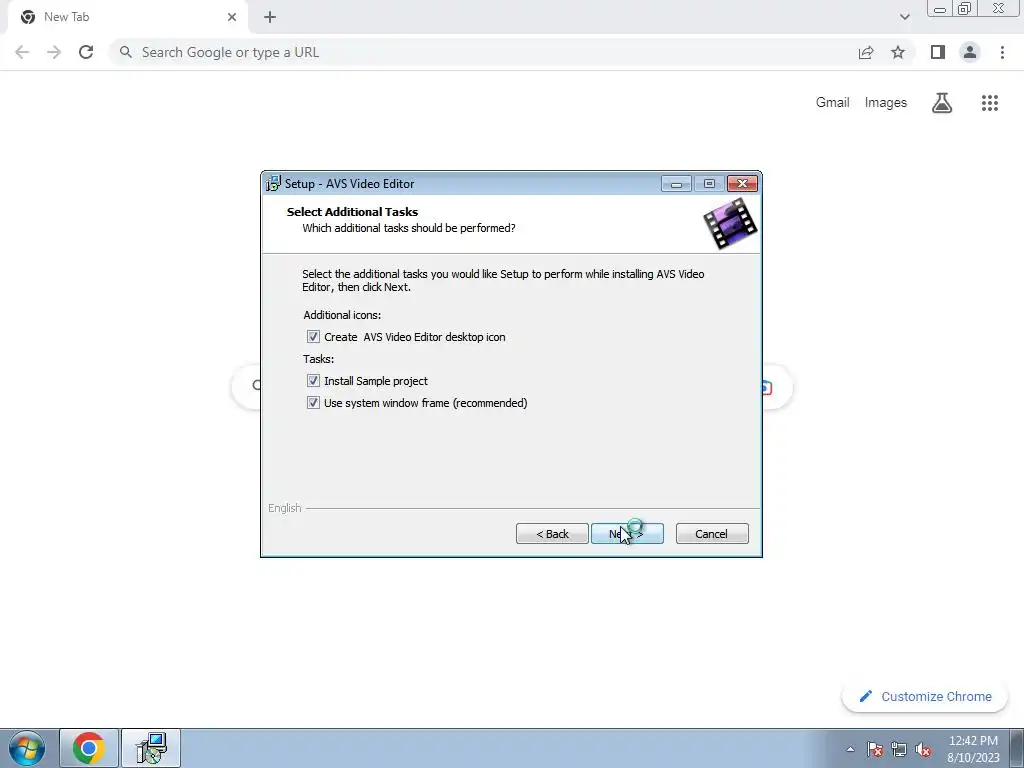Close the Setup dialog with X
The width and height of the screenshot is (1024, 768).
[743, 184]
